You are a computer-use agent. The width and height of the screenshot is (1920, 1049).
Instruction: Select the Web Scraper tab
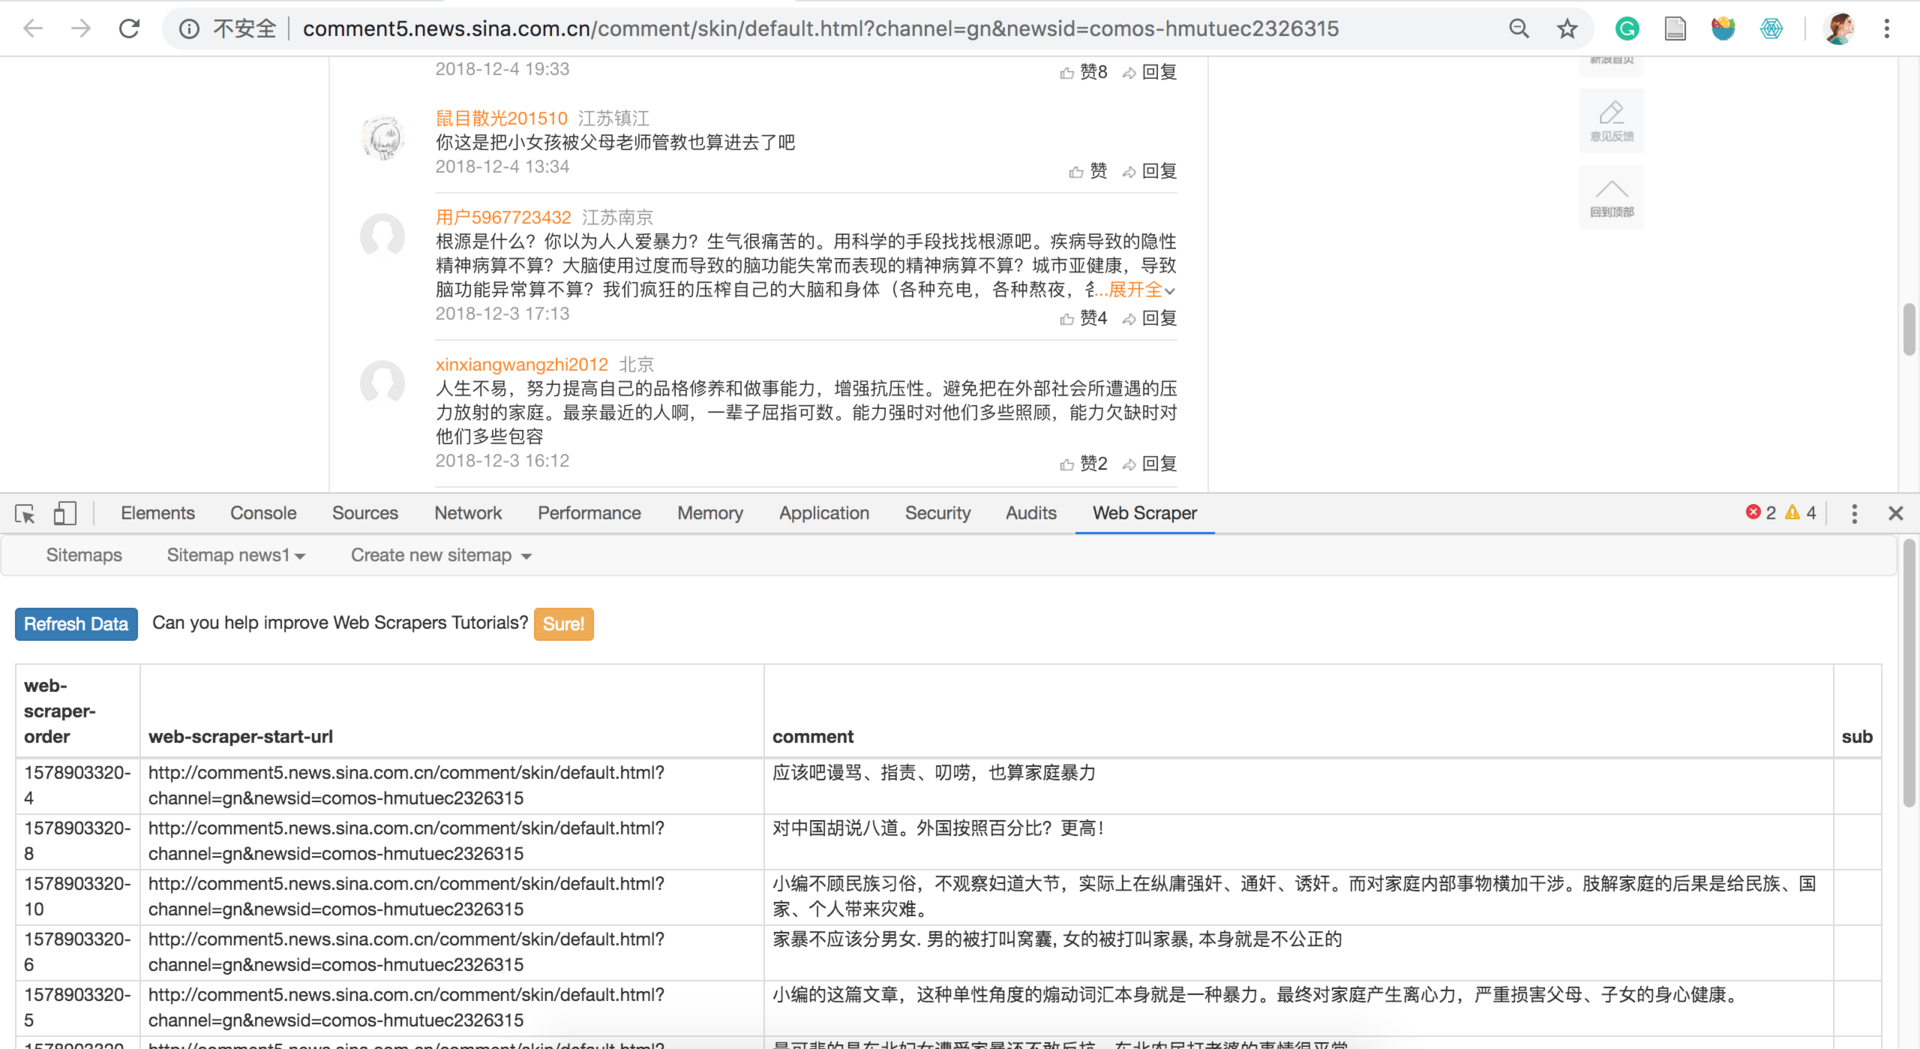1144,513
